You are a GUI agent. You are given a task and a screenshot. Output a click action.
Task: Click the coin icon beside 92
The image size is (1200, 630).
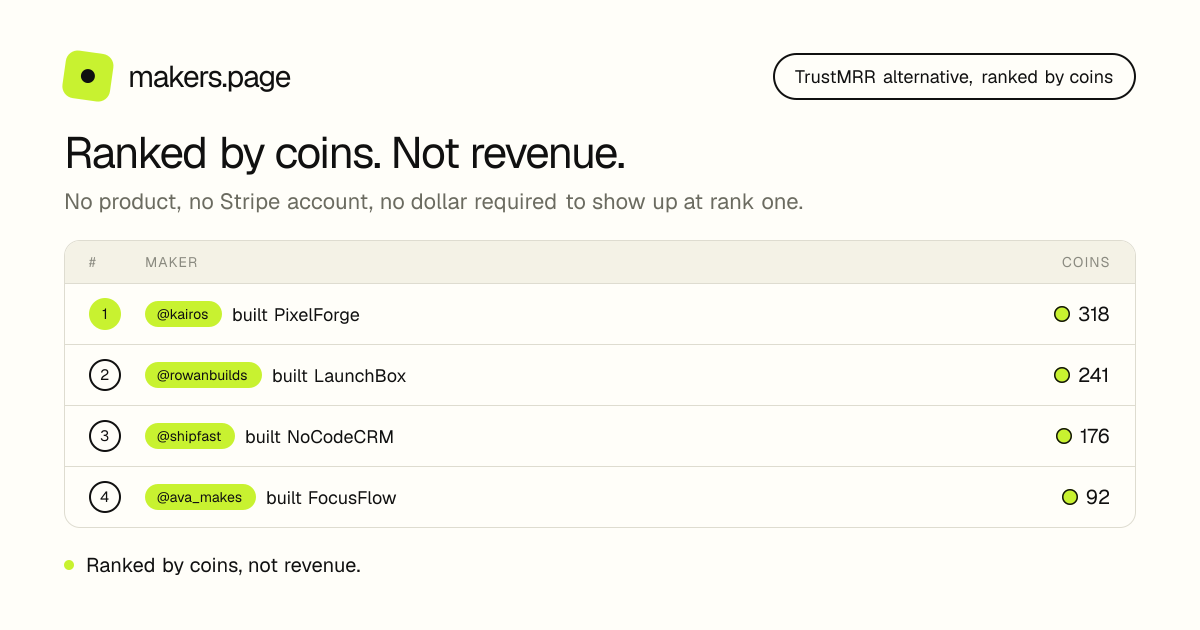pyautogui.click(x=1070, y=497)
